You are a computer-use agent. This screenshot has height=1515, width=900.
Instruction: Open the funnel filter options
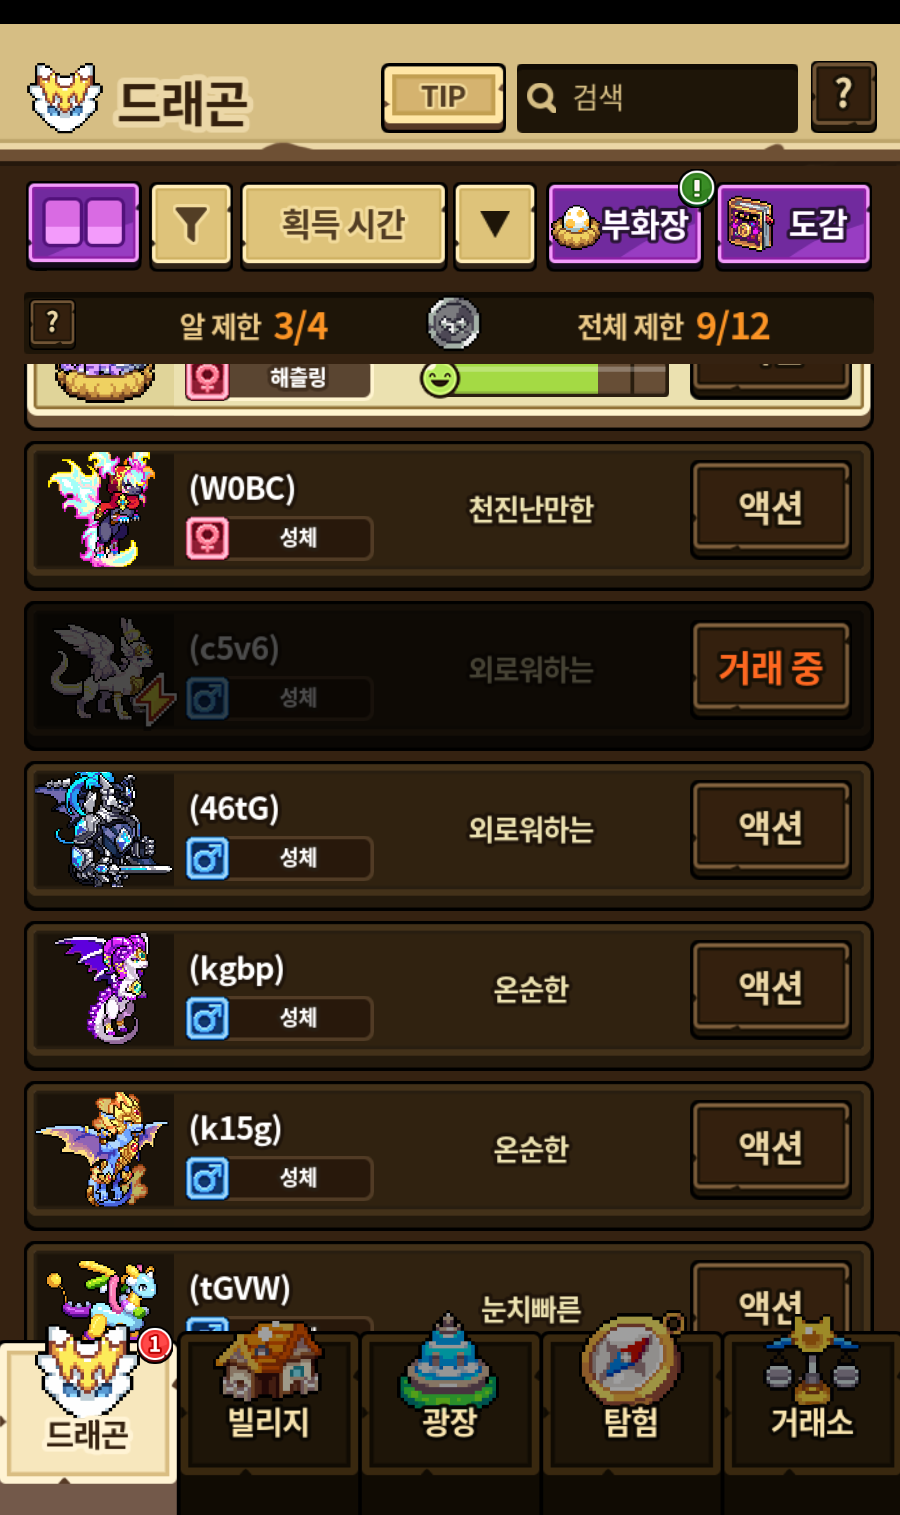191,225
